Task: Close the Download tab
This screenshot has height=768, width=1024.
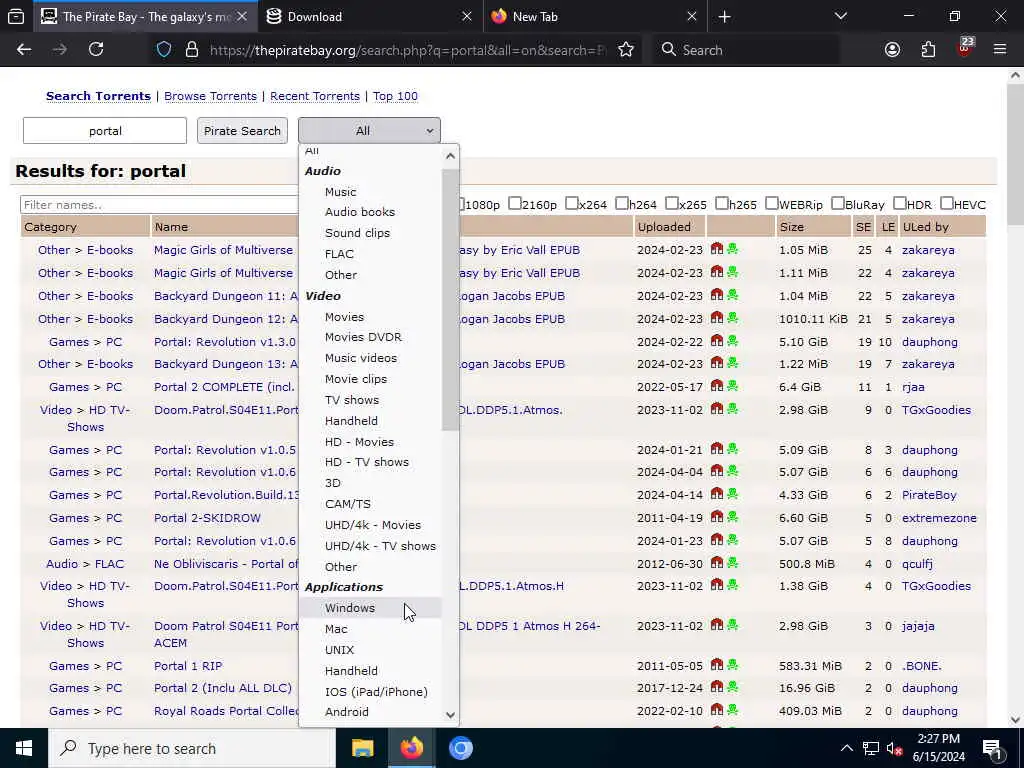Action: pos(466,17)
